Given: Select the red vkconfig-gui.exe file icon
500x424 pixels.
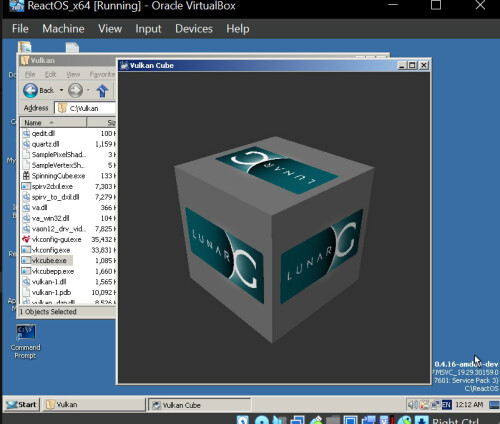Looking at the screenshot, I should pyautogui.click(x=26, y=239).
